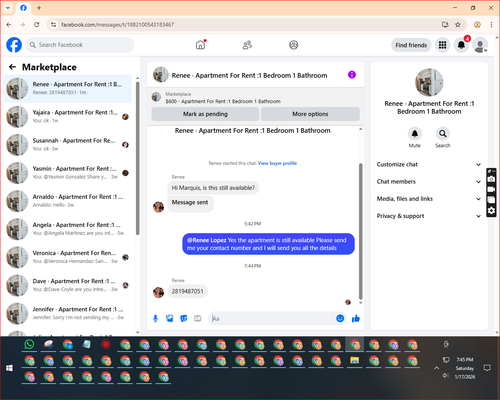Click the taskbar volume speaker icon

(x=446, y=376)
